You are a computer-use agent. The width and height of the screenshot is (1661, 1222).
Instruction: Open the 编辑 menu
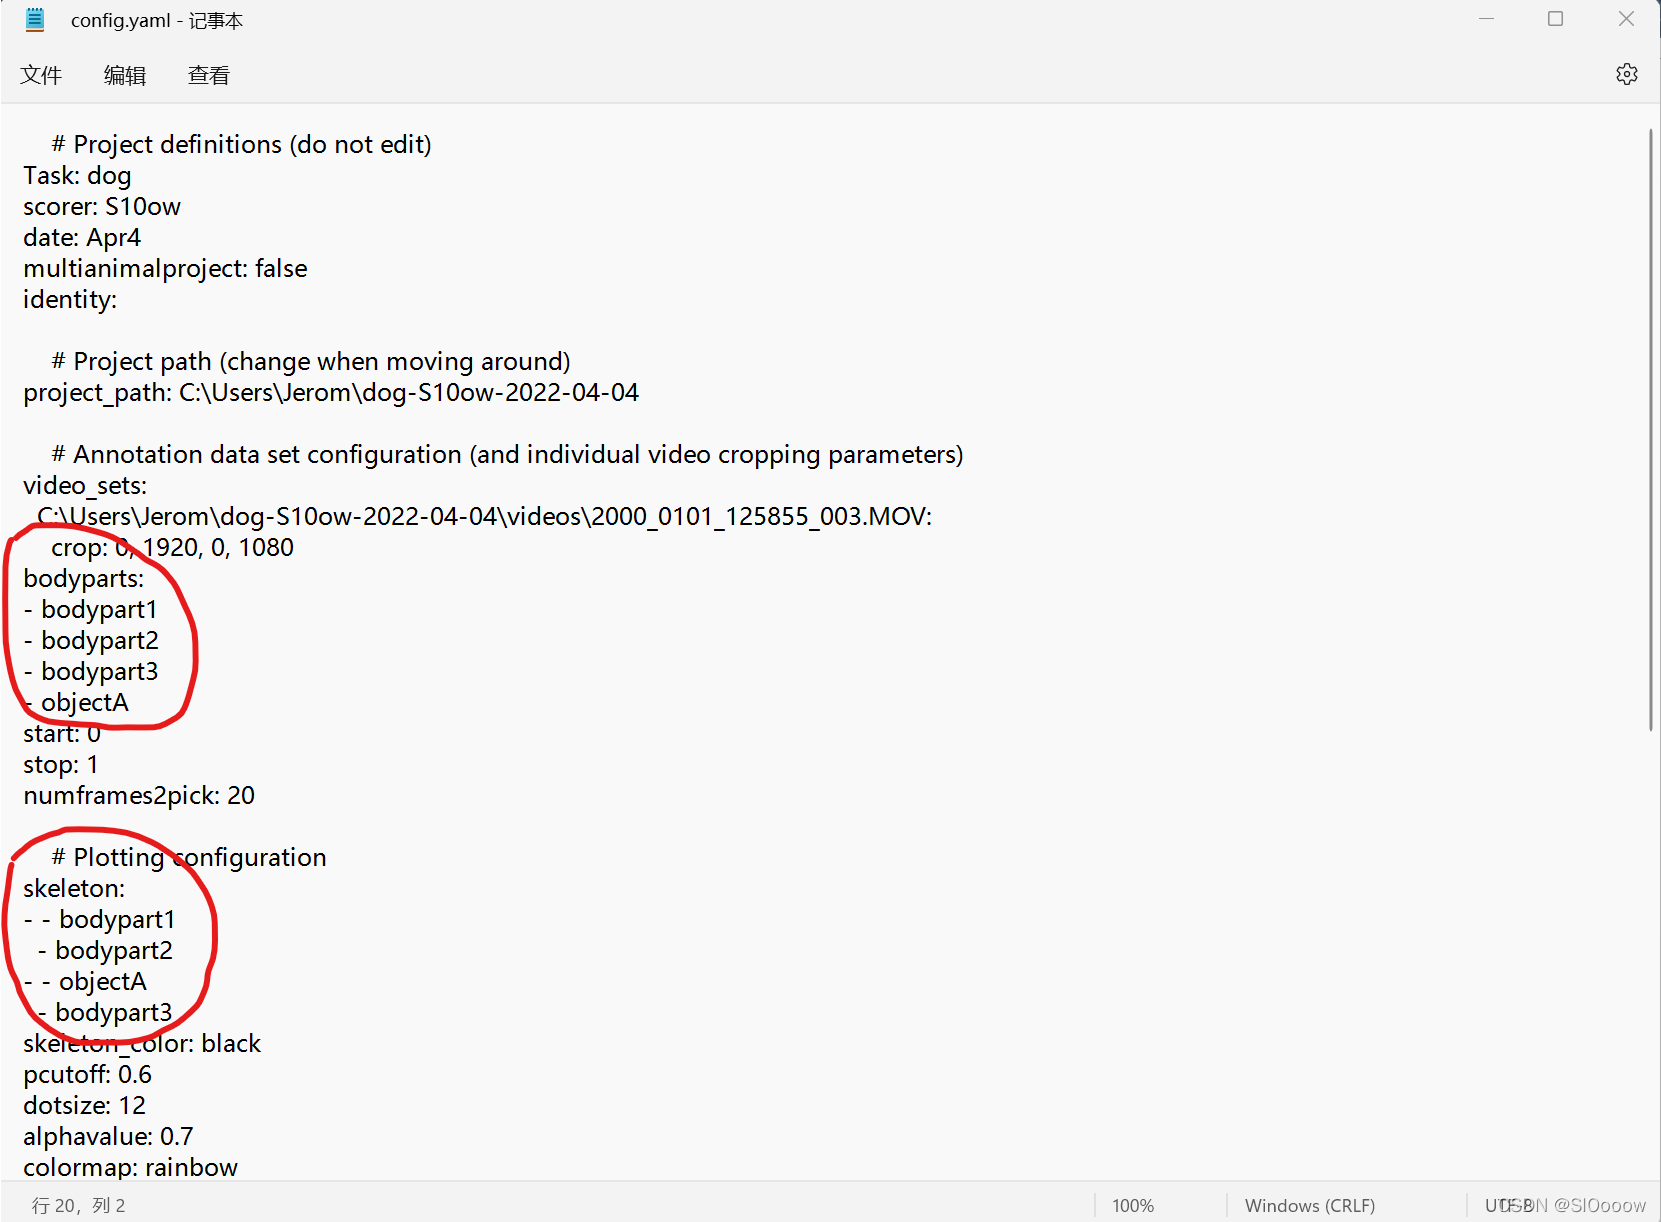(x=125, y=75)
